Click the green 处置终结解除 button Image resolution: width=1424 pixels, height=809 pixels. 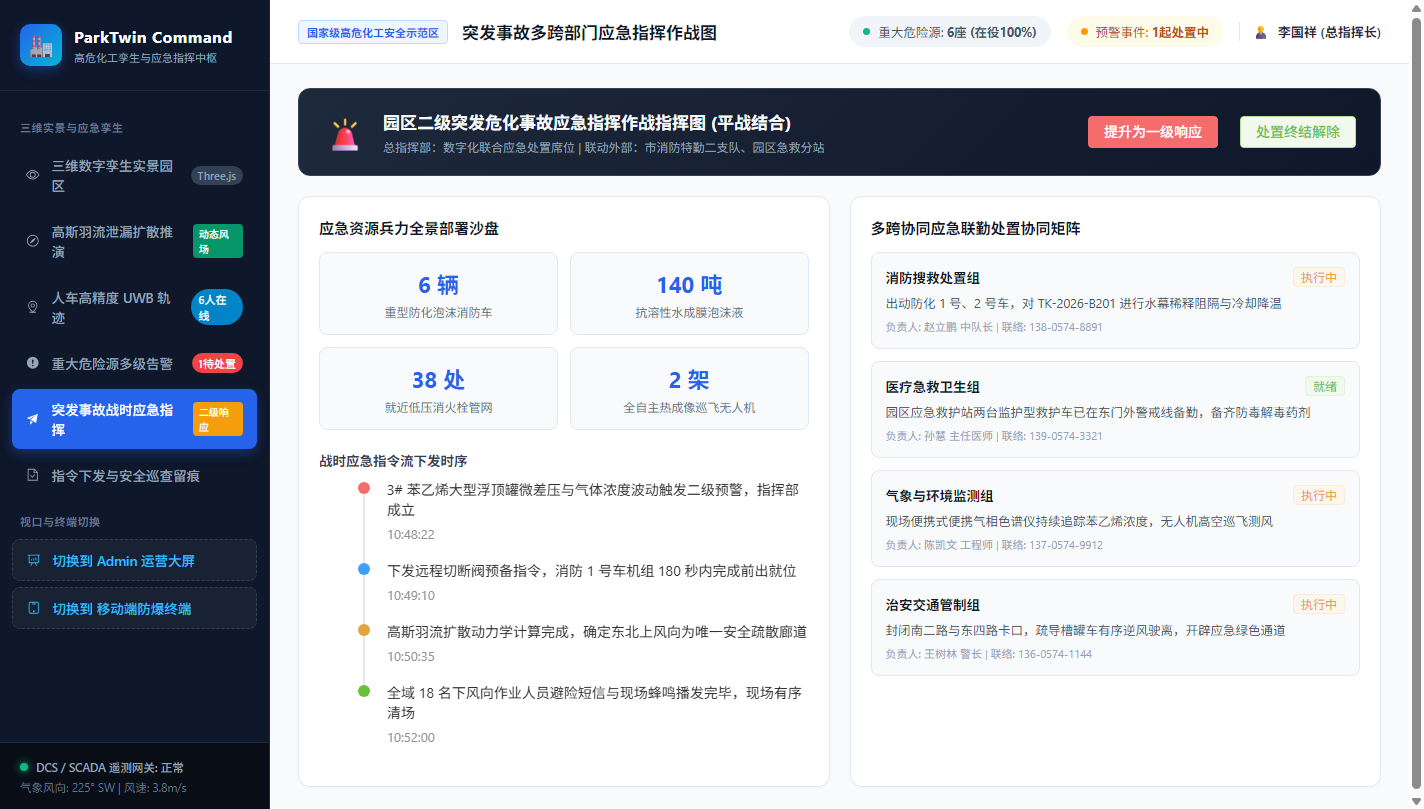point(1298,132)
